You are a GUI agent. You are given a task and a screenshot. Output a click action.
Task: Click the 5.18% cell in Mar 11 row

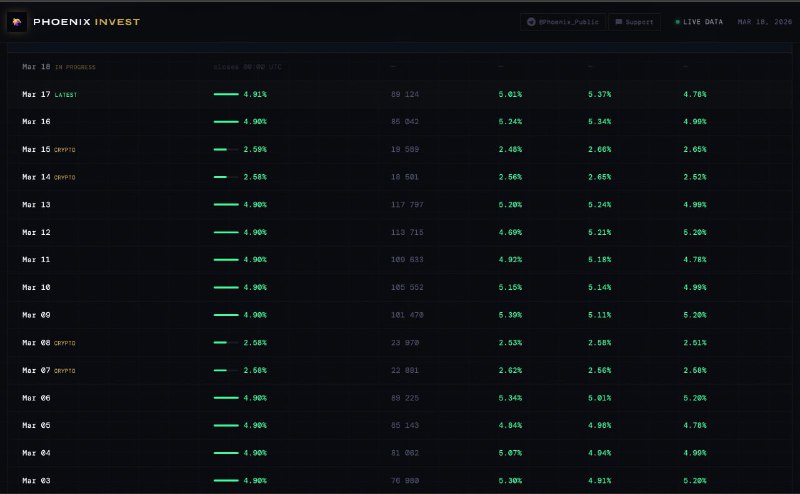point(599,260)
